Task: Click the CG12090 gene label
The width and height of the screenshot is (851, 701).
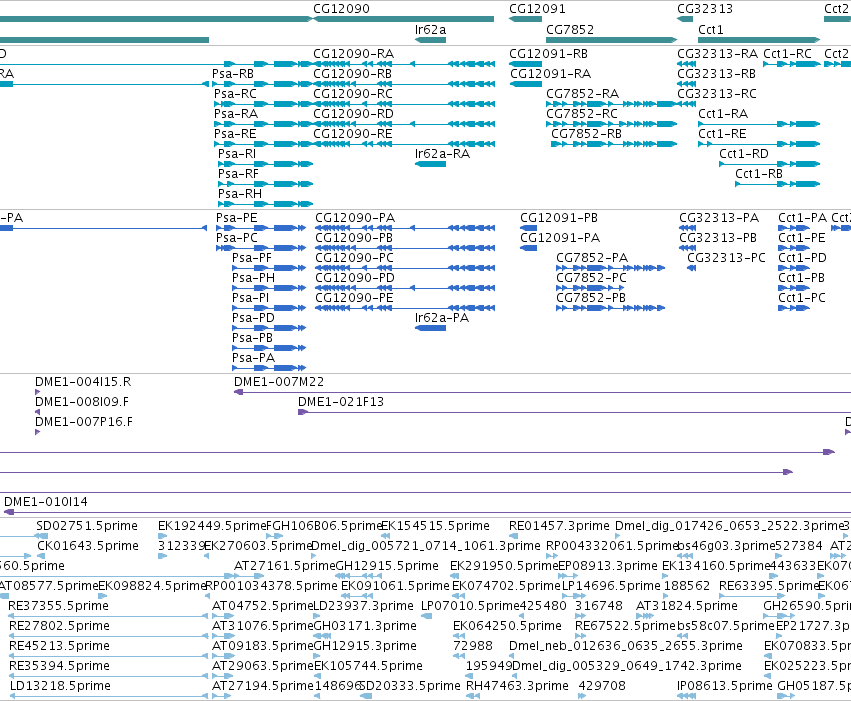Action: 341,9
